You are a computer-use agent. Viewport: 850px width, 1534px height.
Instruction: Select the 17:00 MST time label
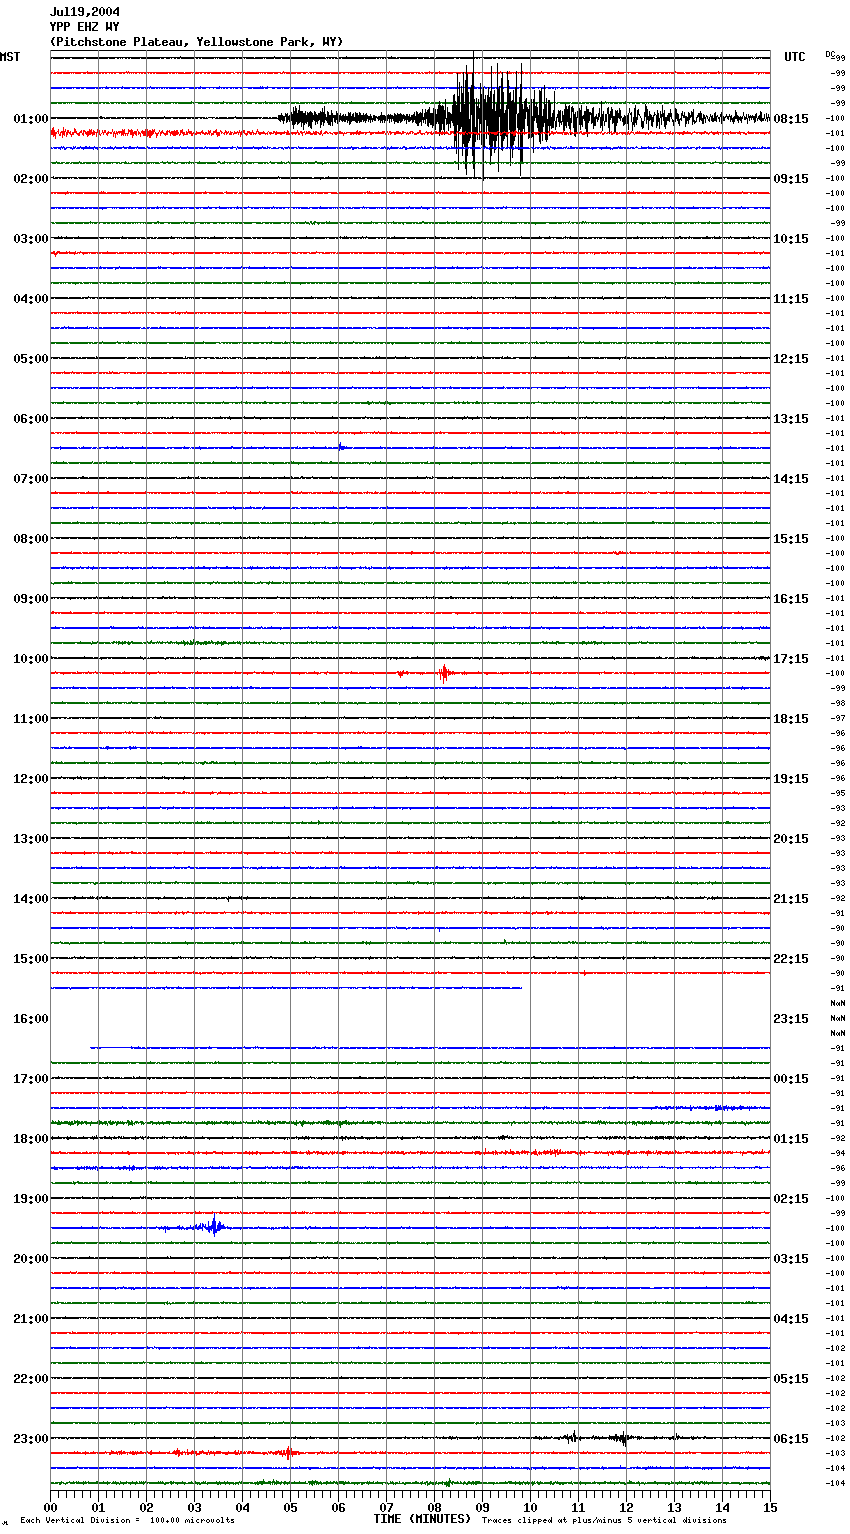(31, 1079)
